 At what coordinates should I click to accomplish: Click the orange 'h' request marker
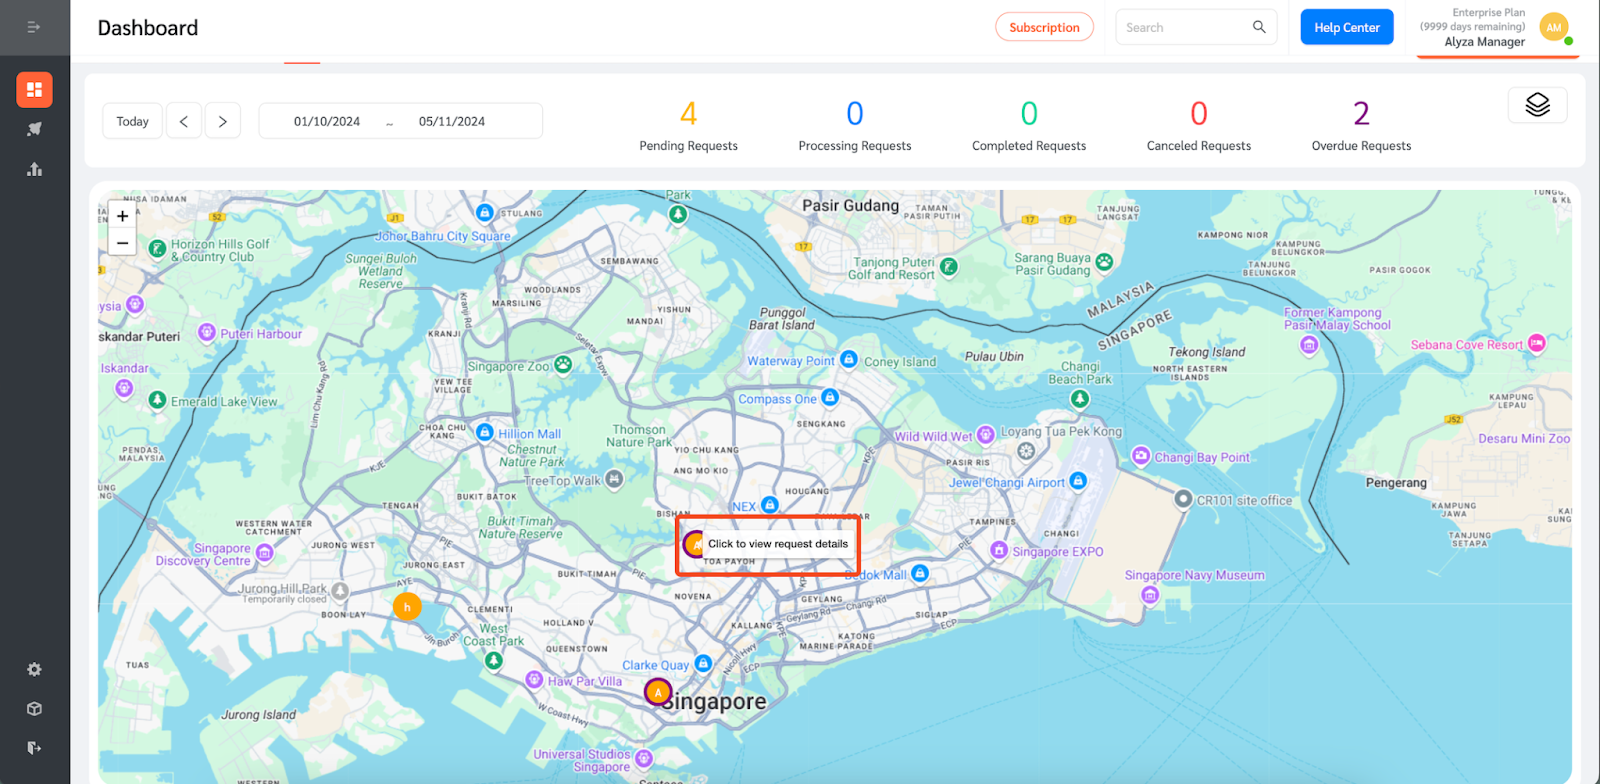407,607
